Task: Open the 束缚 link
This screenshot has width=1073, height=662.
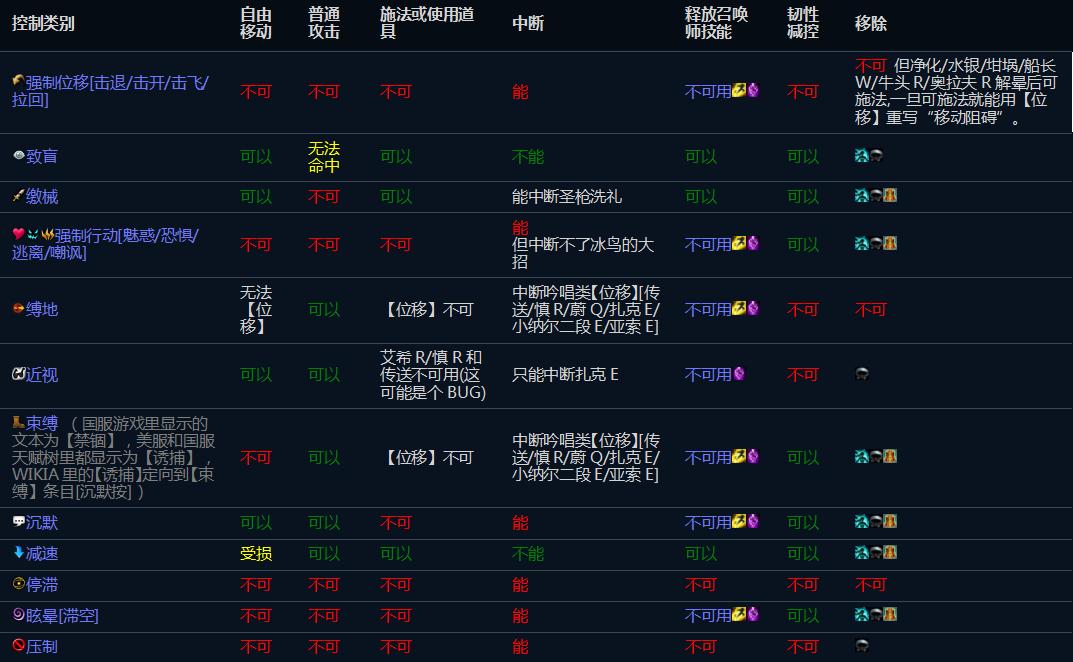Action: 42,424
